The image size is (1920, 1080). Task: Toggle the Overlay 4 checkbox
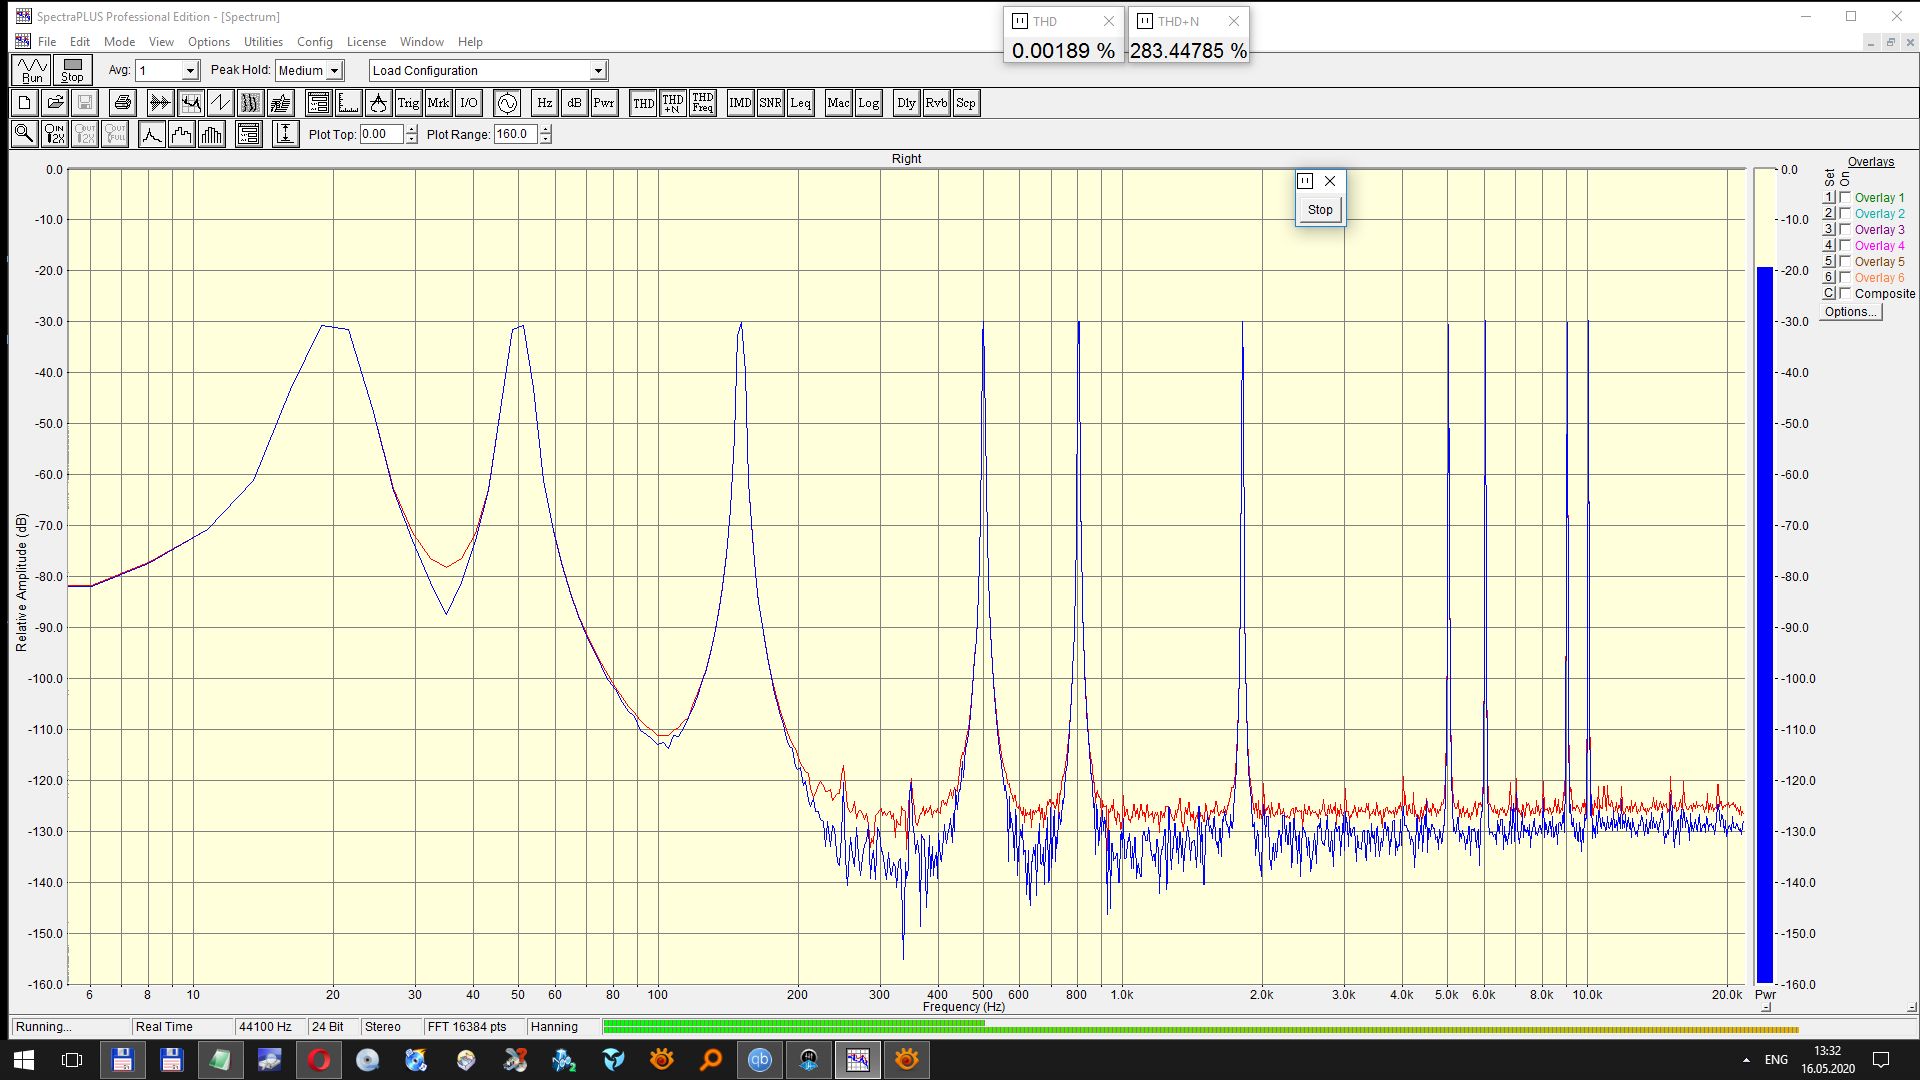pos(1845,246)
